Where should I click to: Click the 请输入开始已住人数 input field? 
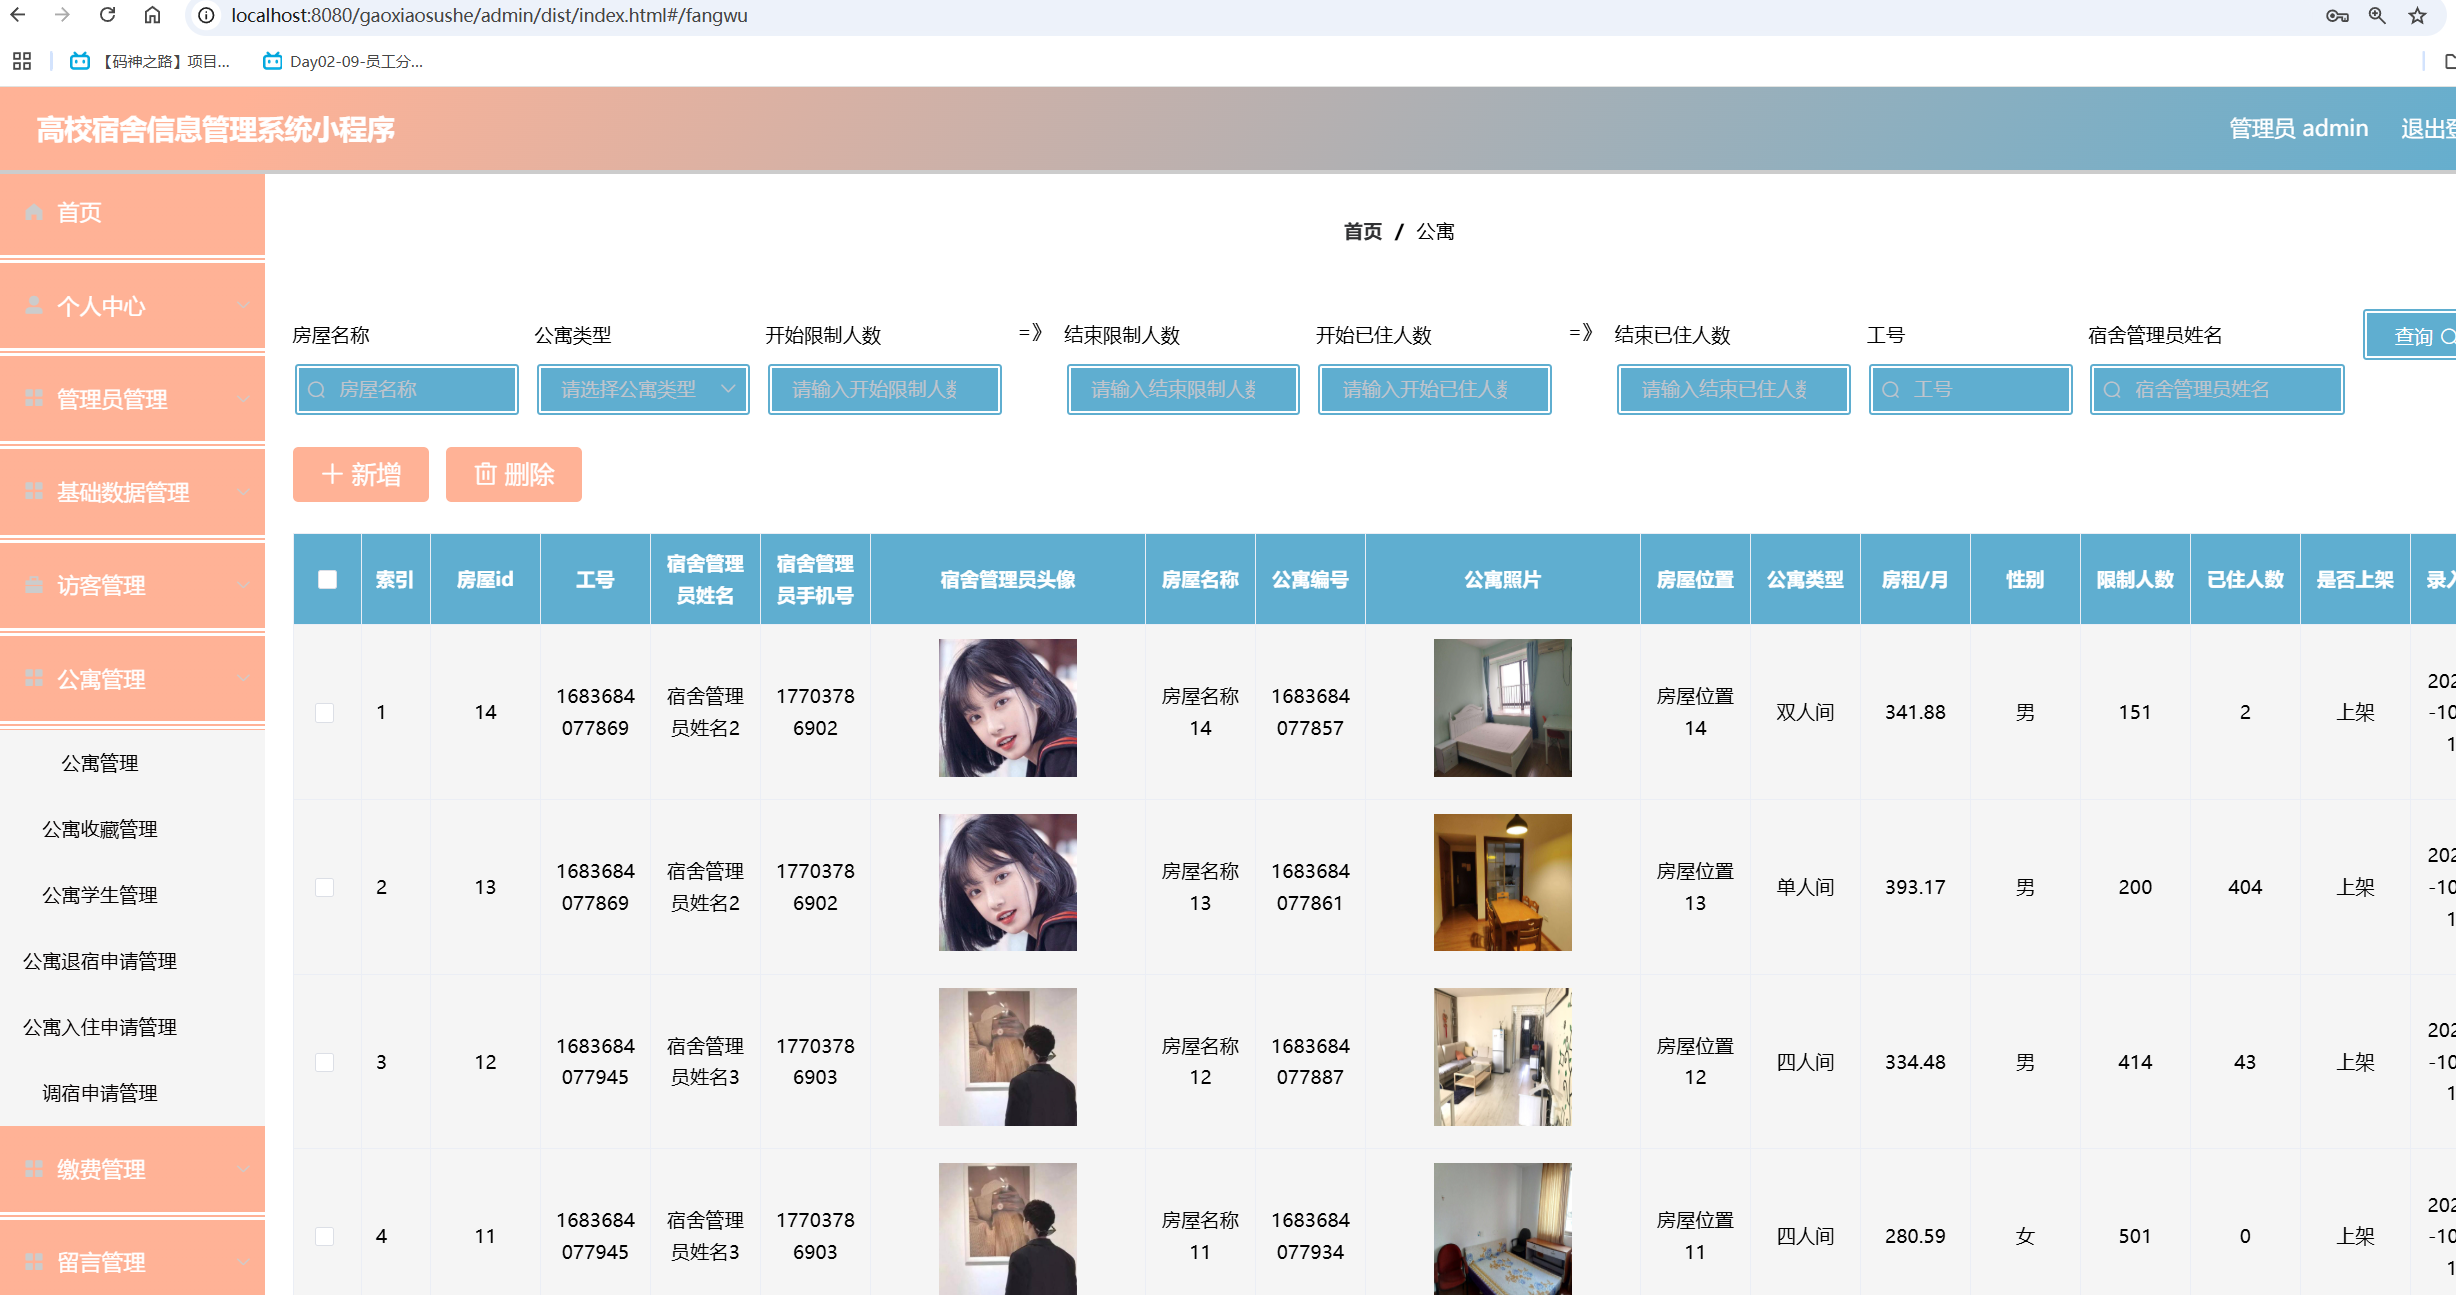[x=1435, y=390]
